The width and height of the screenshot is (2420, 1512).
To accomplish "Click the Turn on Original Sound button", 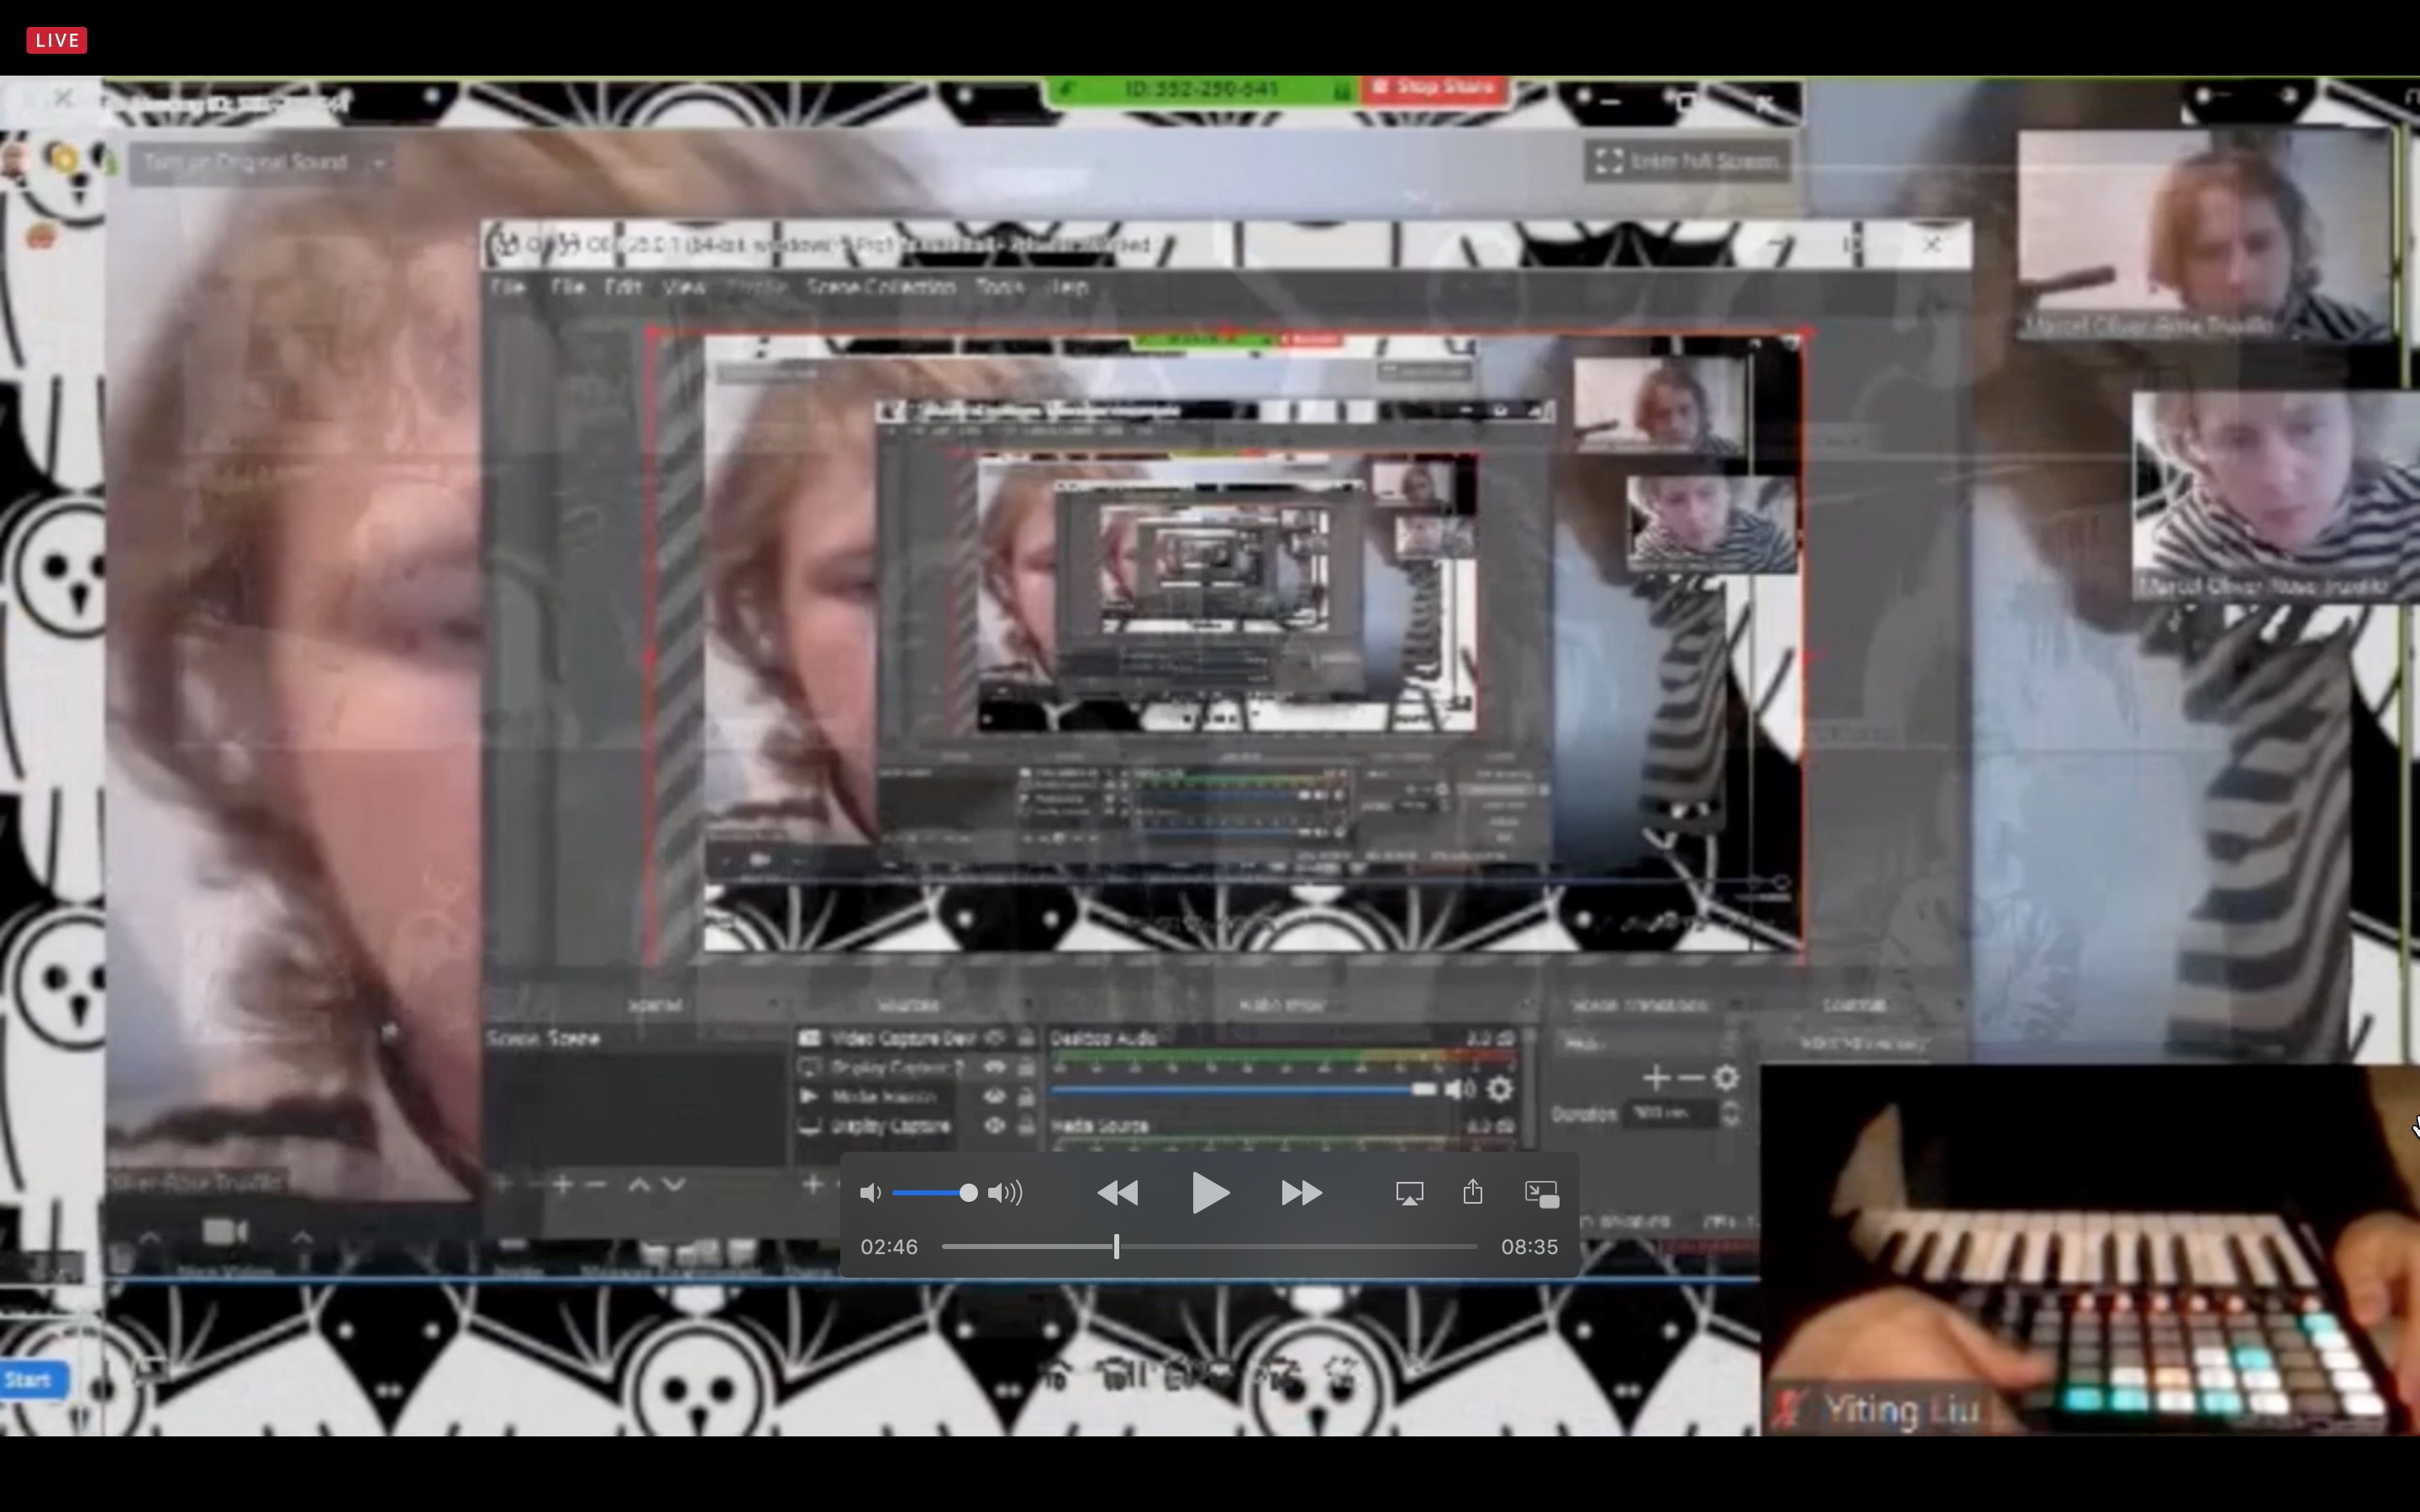I will tap(245, 162).
